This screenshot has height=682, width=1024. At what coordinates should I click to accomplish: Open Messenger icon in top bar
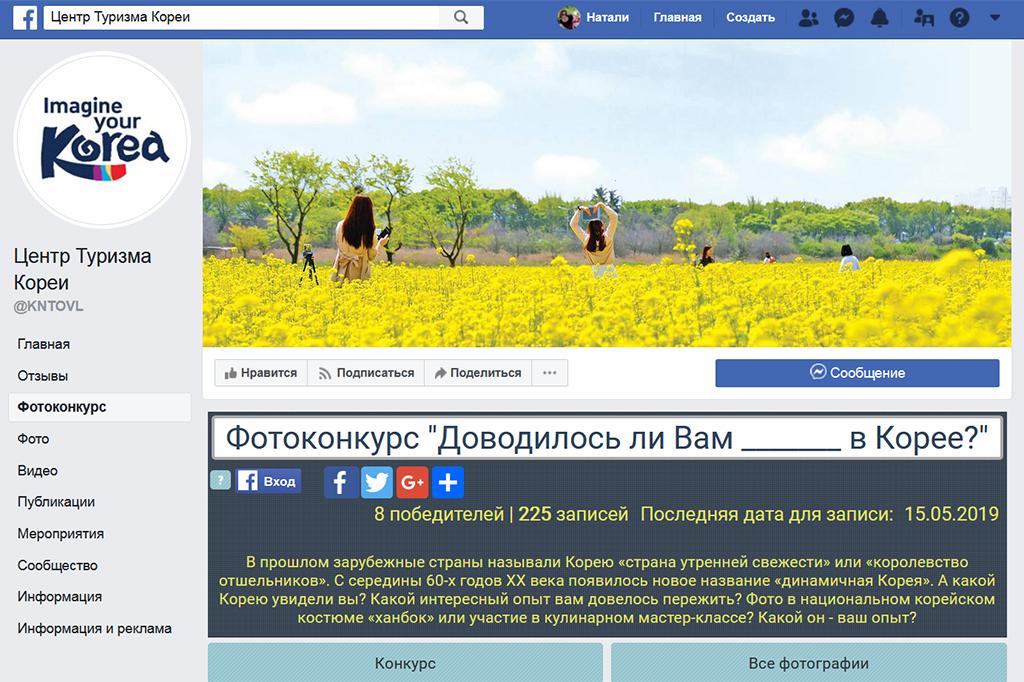click(844, 17)
